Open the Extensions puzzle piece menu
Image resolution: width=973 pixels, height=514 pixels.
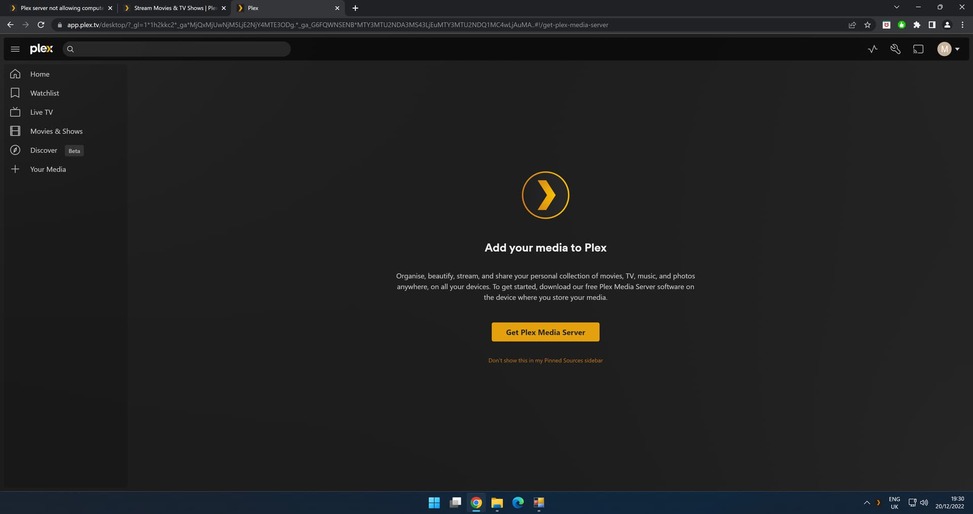pyautogui.click(x=917, y=25)
